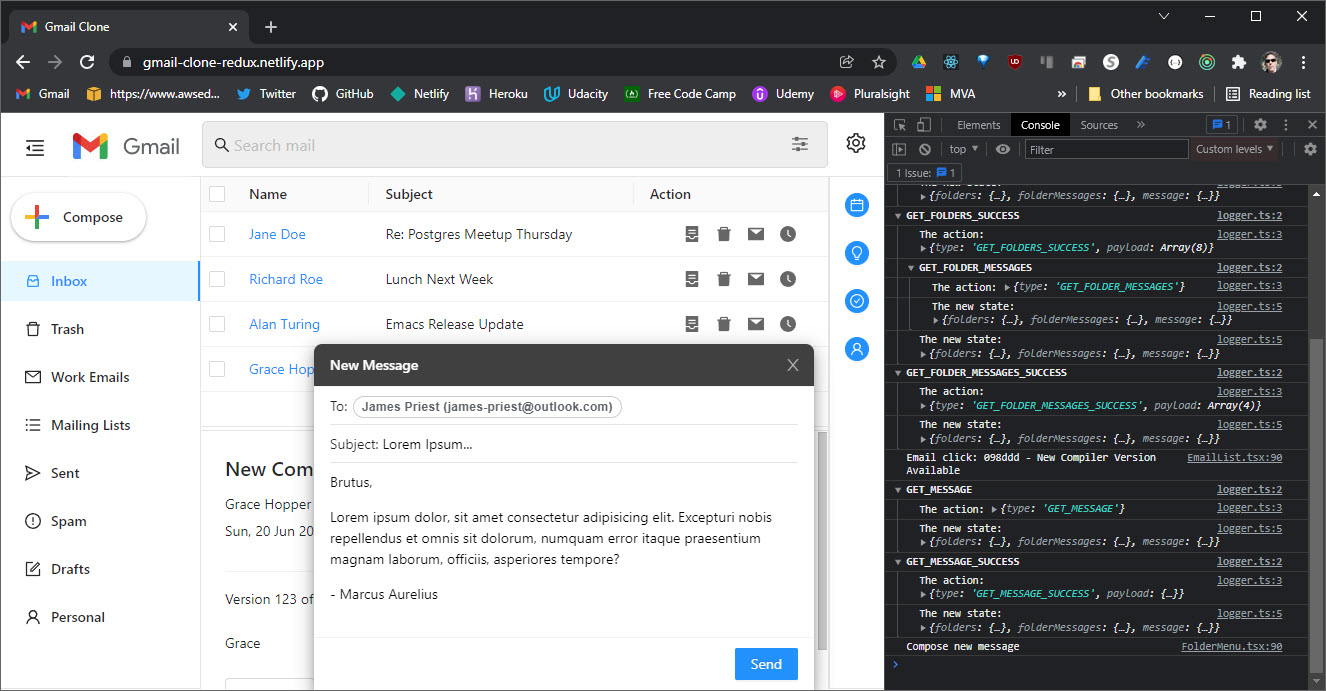Collapse the GET_MESSAGE log group
1326x691 pixels.
pos(898,490)
